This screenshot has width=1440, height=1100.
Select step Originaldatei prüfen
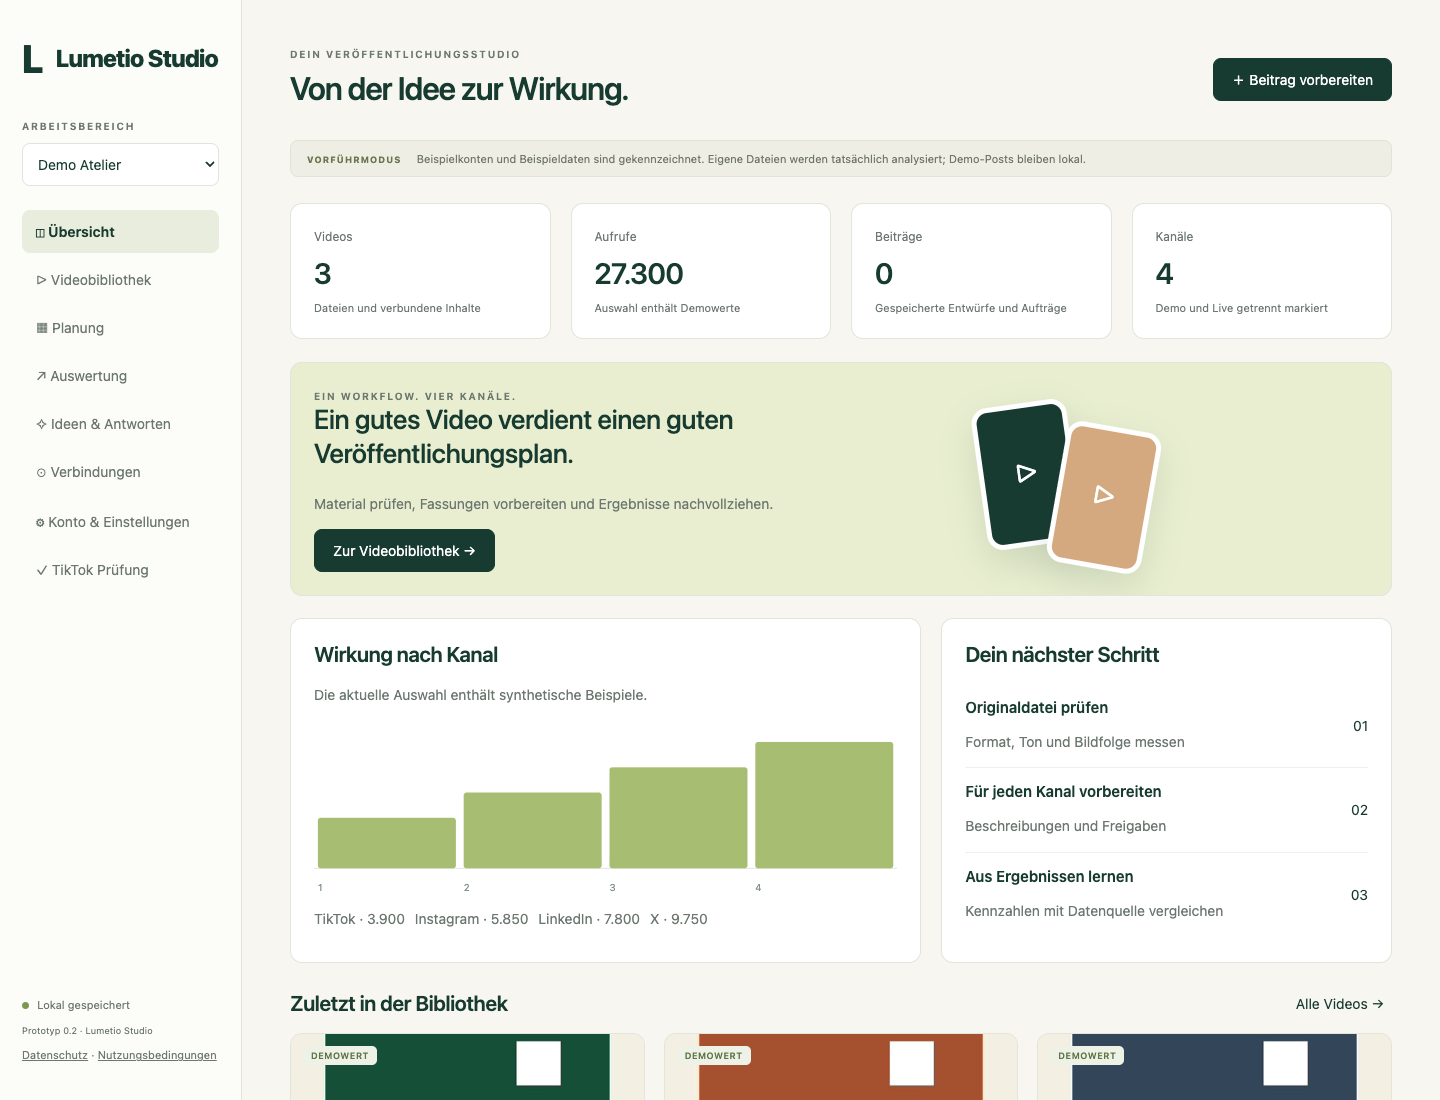(x=1166, y=725)
